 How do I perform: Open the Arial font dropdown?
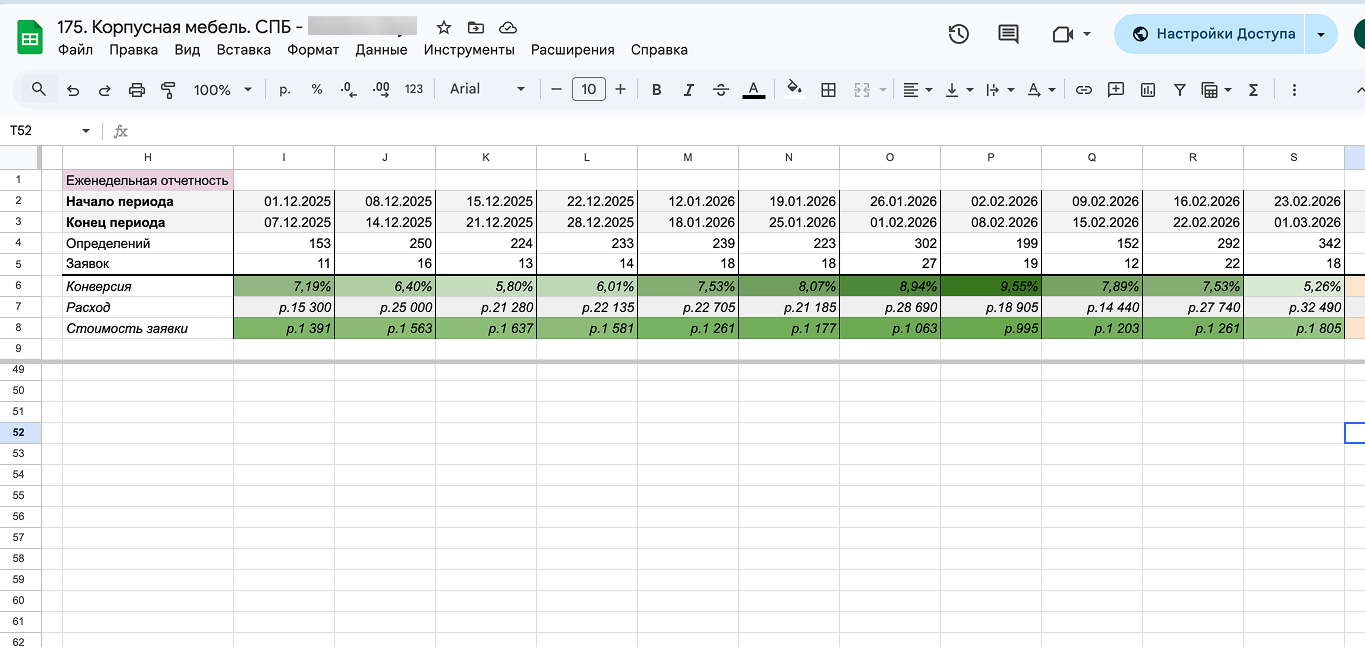[x=487, y=89]
